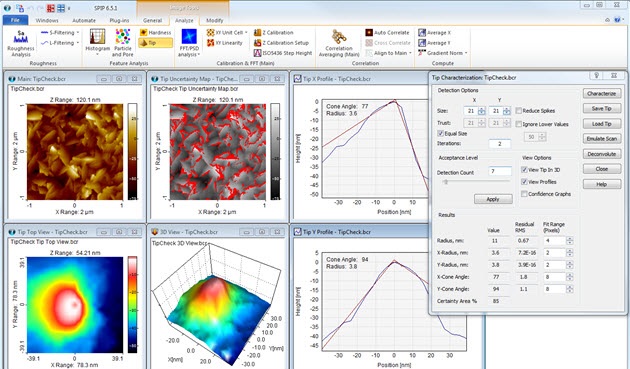Viewport: 630px width, 369px height.
Task: Click color scale bar in Main TipCheck window
Action: 132,152
